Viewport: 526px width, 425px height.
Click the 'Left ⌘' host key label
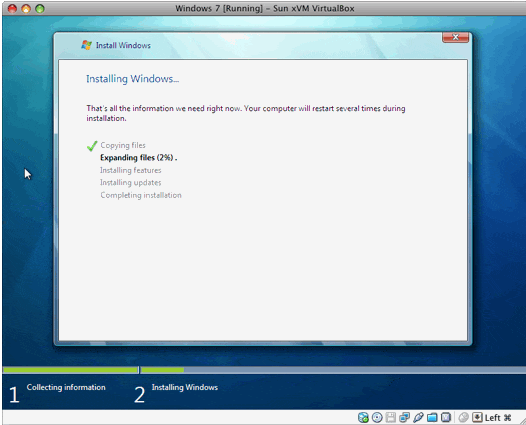(498, 418)
